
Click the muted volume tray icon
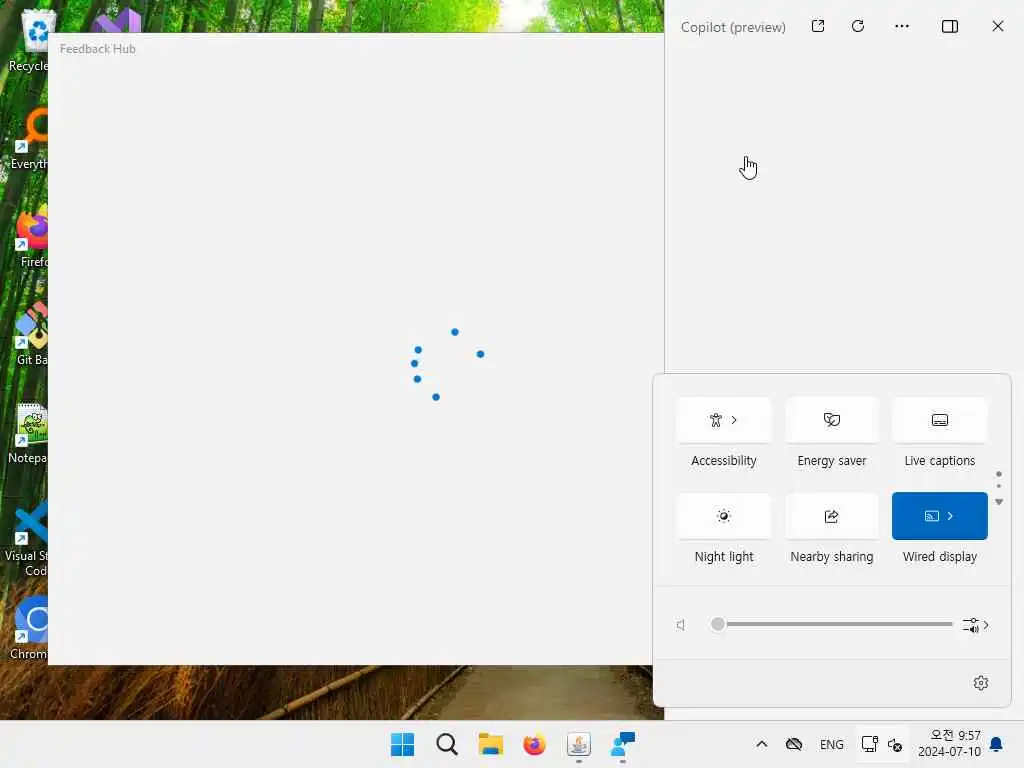tap(895, 744)
